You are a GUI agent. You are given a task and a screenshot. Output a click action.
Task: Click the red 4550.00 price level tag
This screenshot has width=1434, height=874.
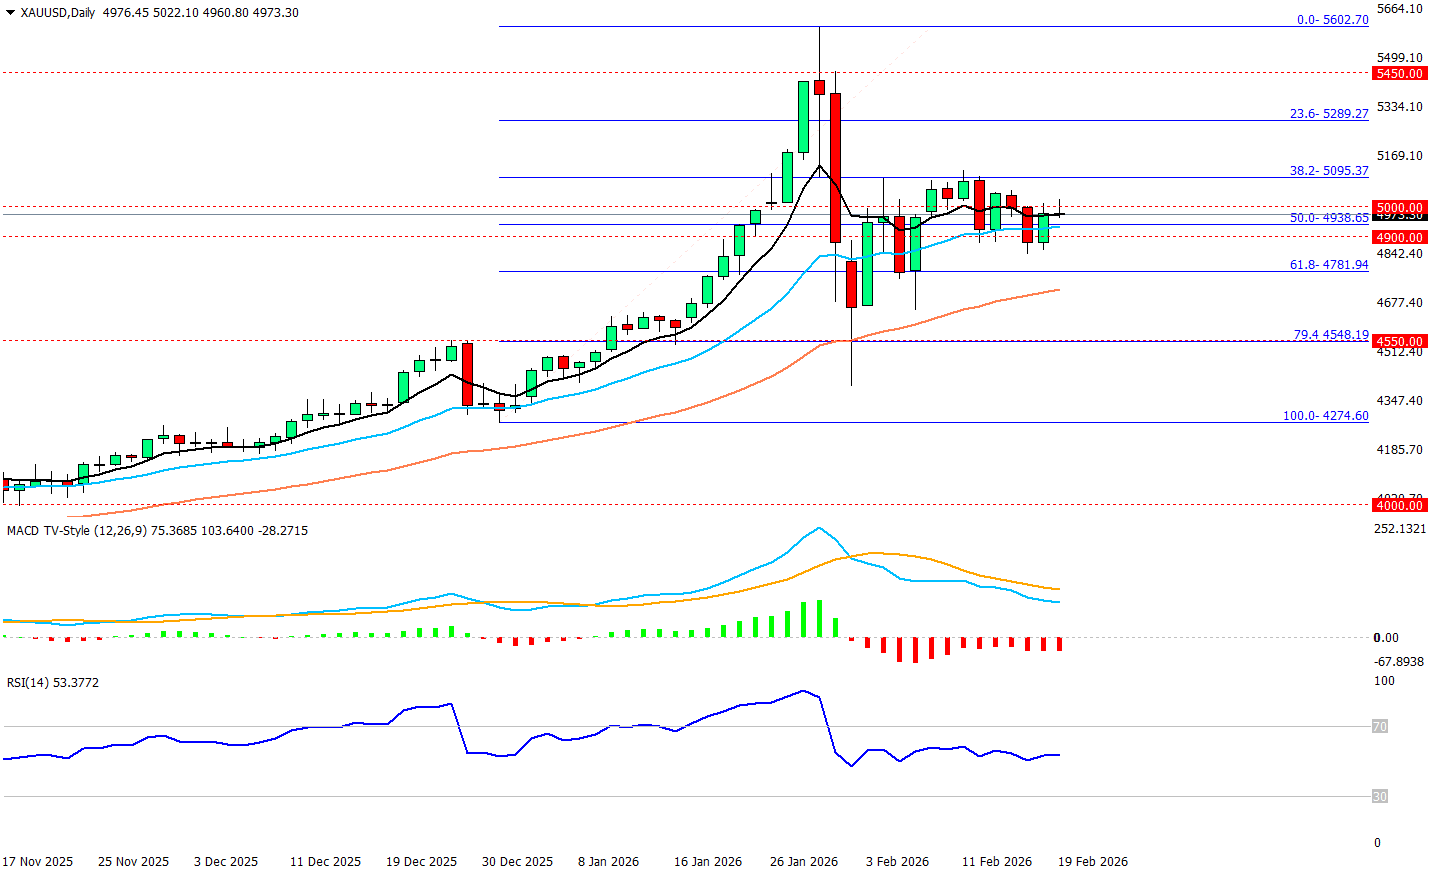coord(1399,341)
